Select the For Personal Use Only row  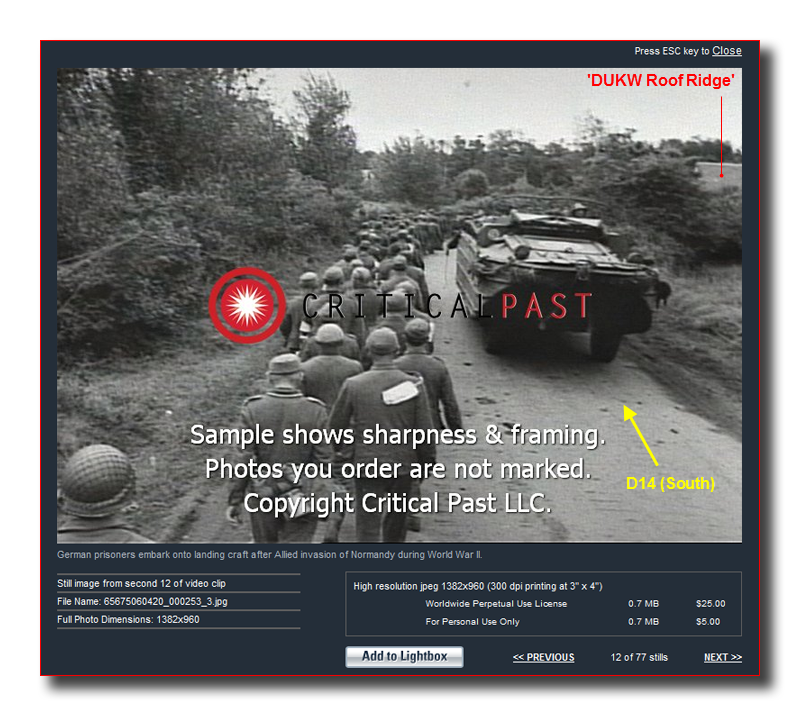(x=572, y=622)
